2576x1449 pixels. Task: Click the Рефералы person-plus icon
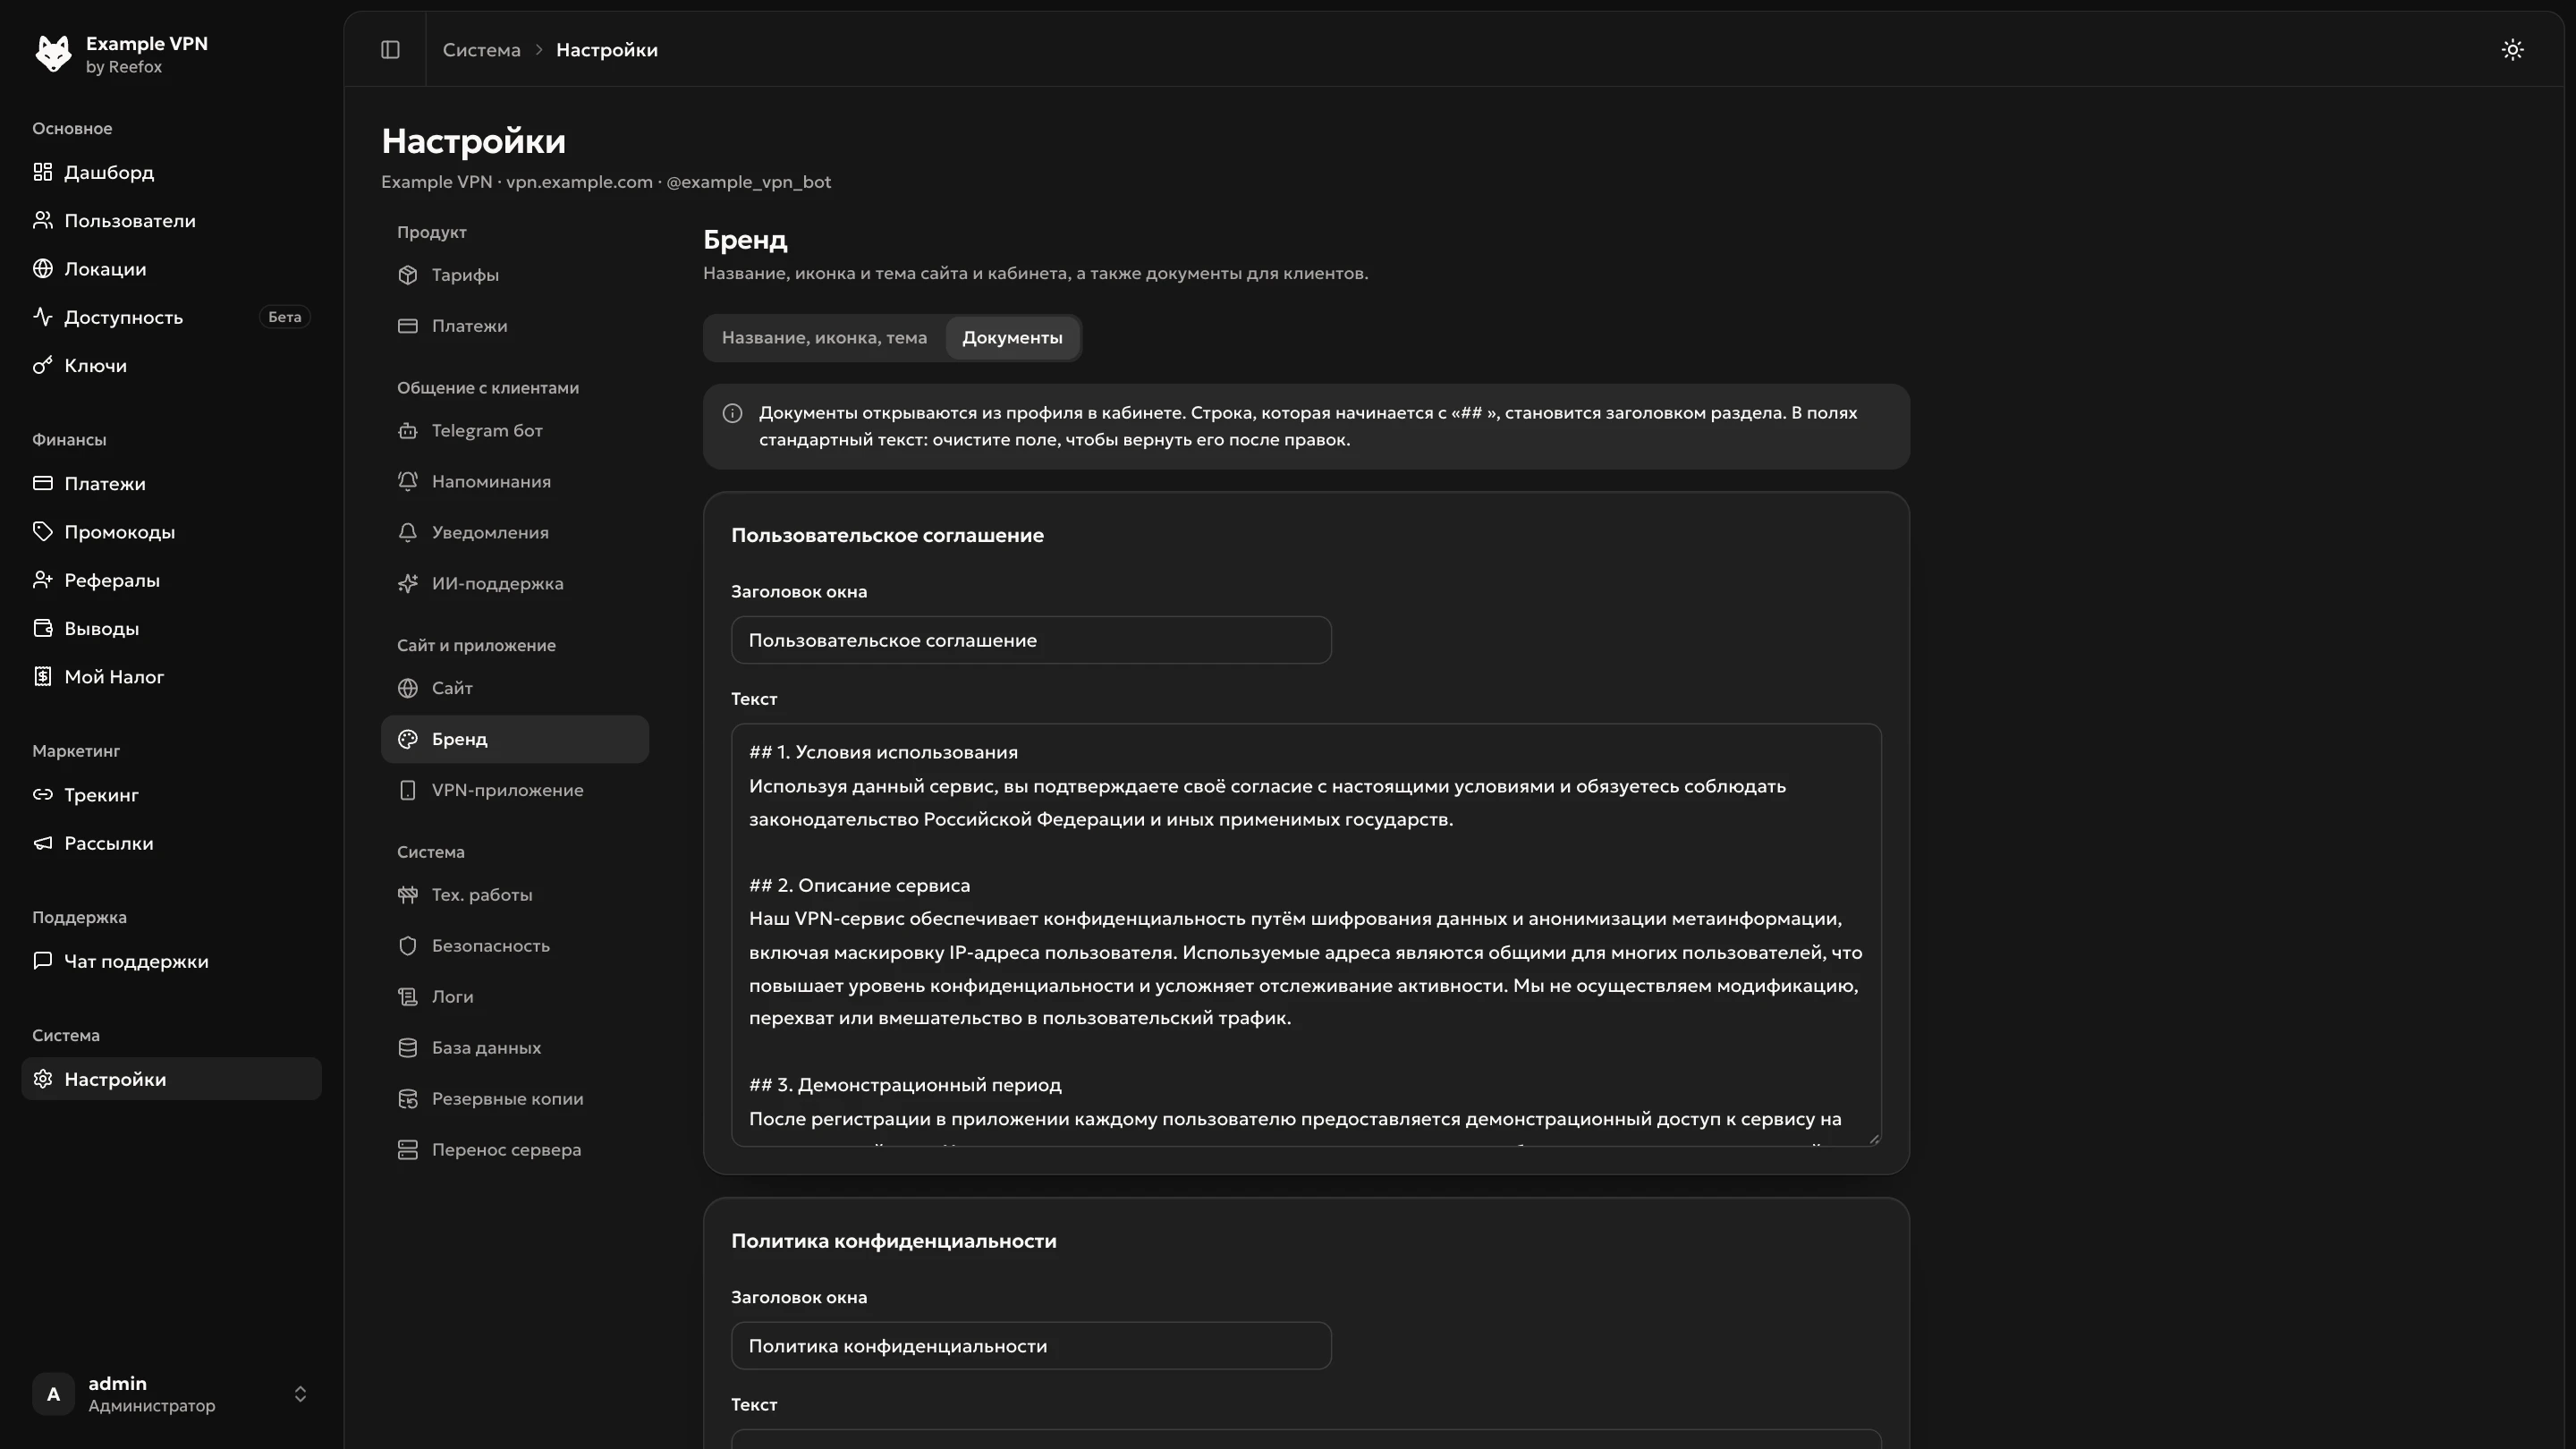pyautogui.click(x=42, y=580)
